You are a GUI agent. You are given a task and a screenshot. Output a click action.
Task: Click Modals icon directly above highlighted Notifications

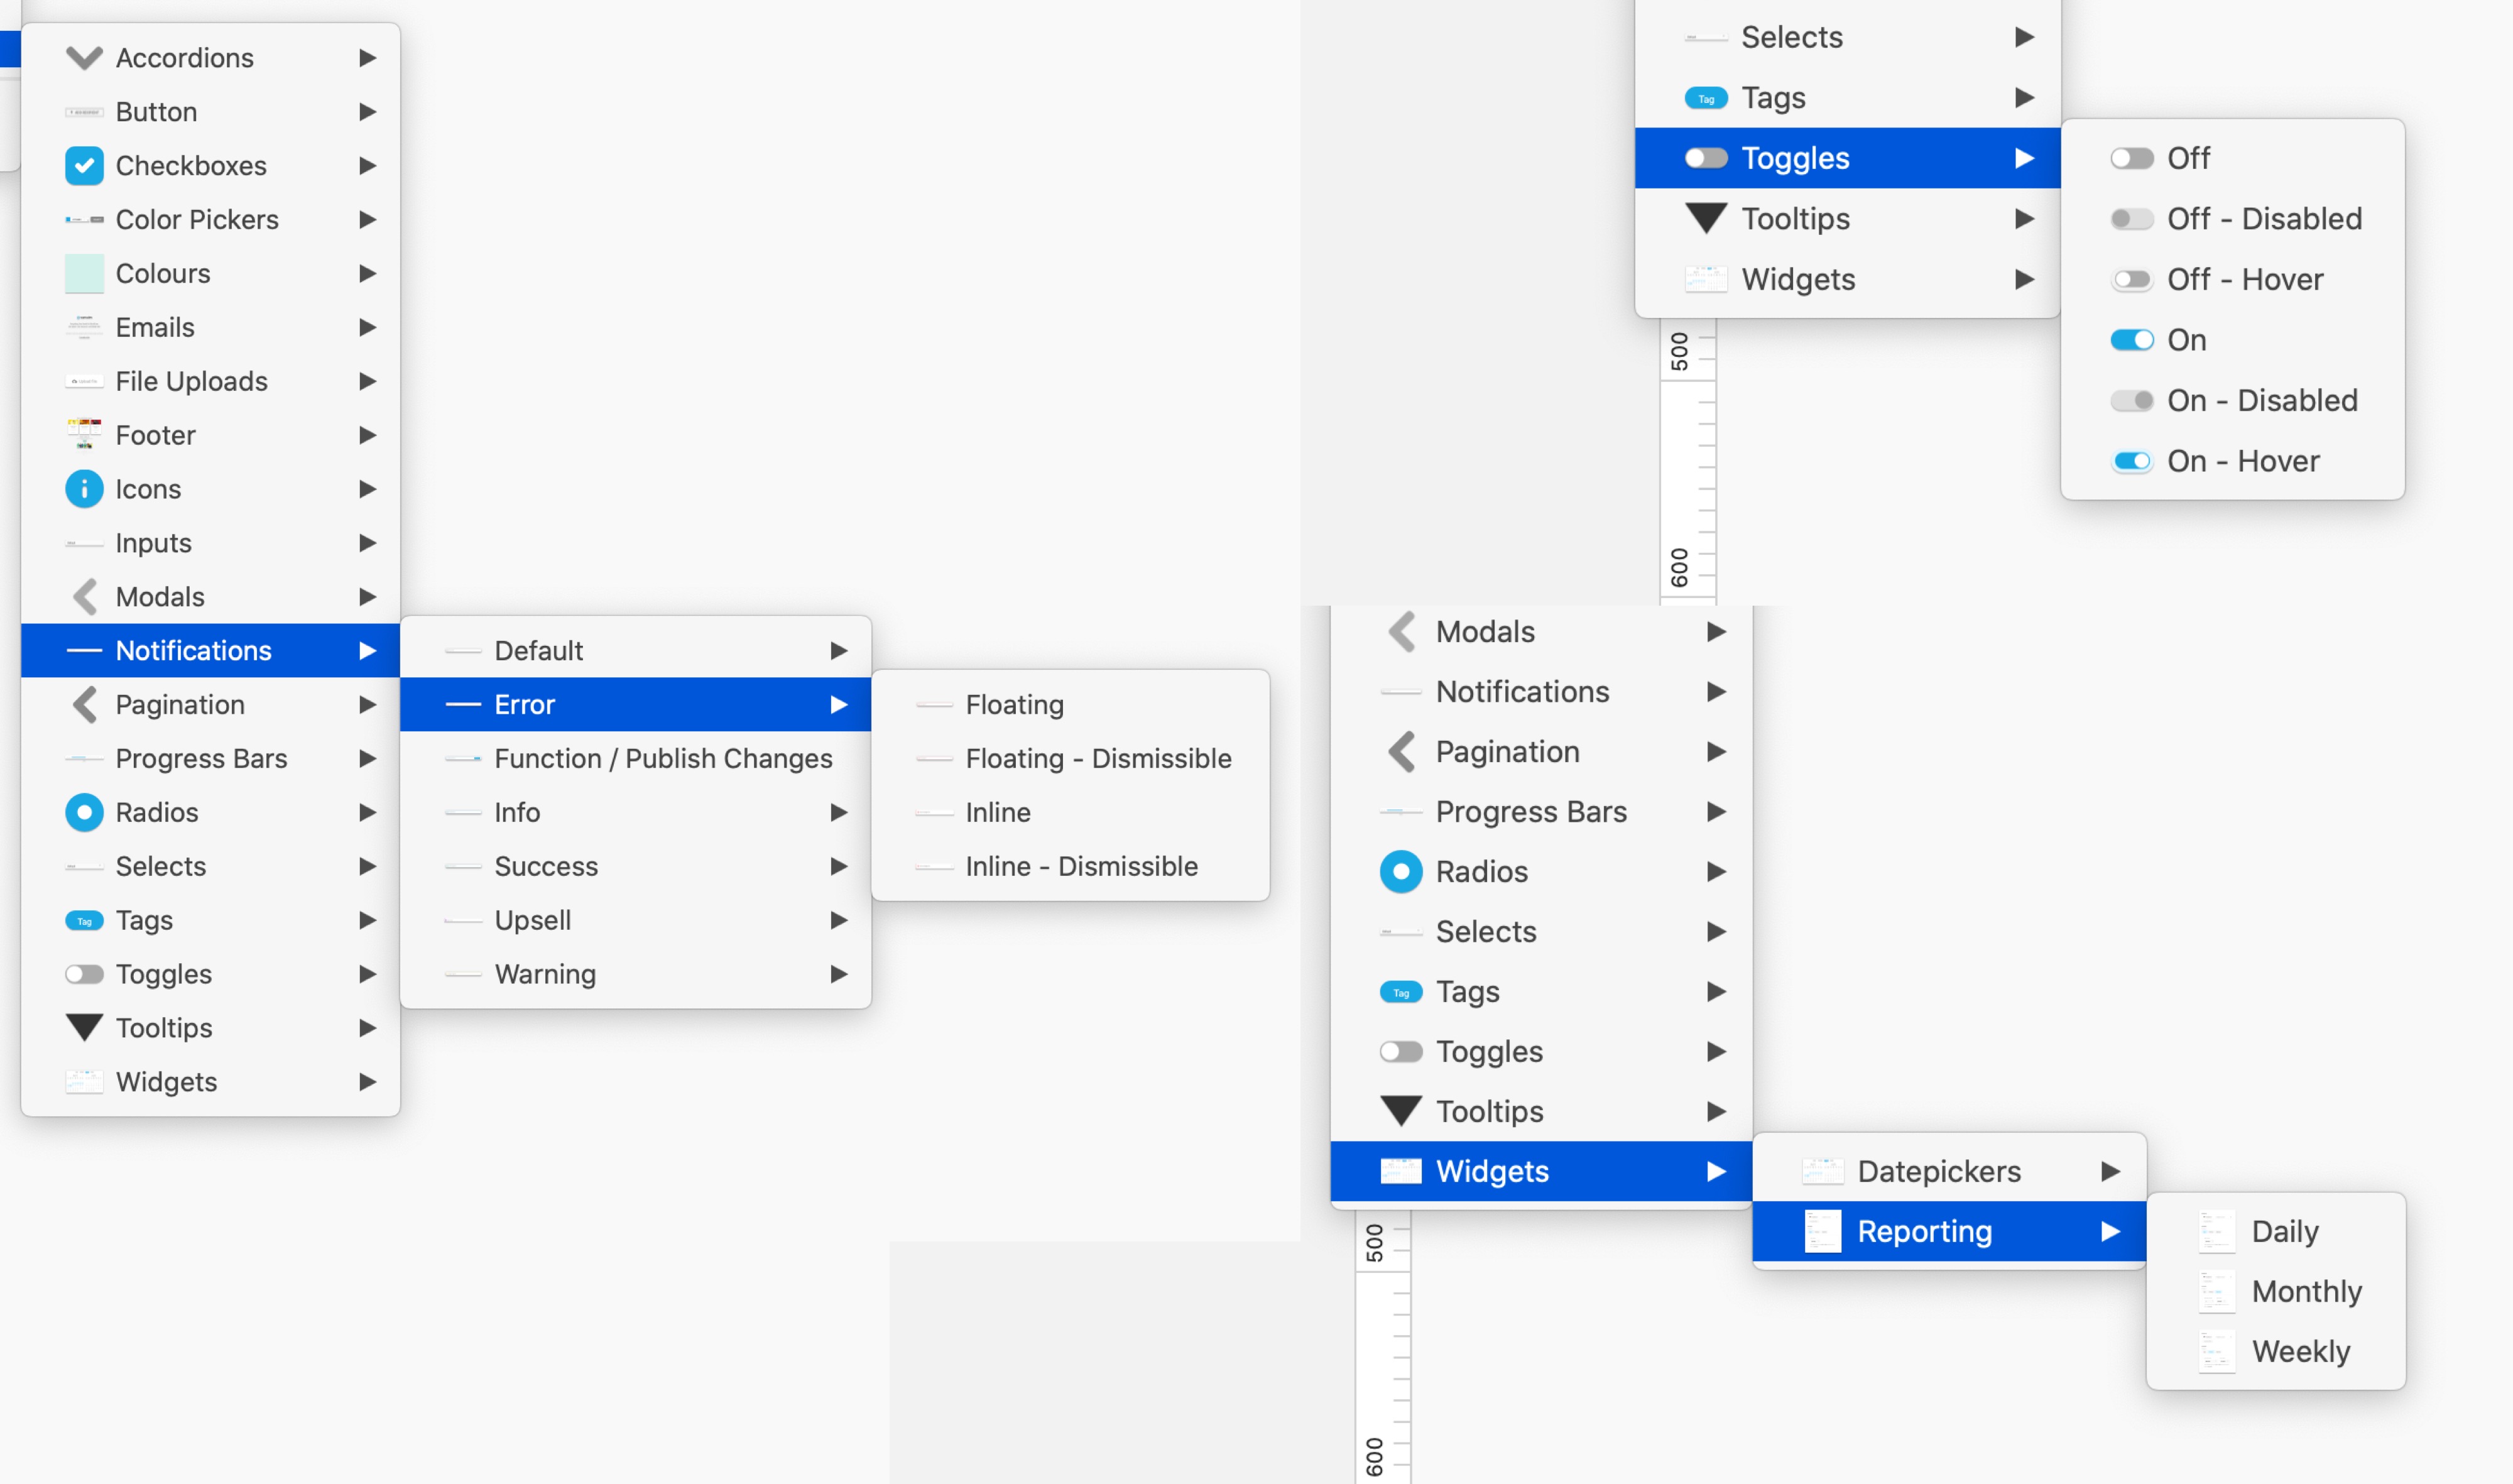click(84, 597)
